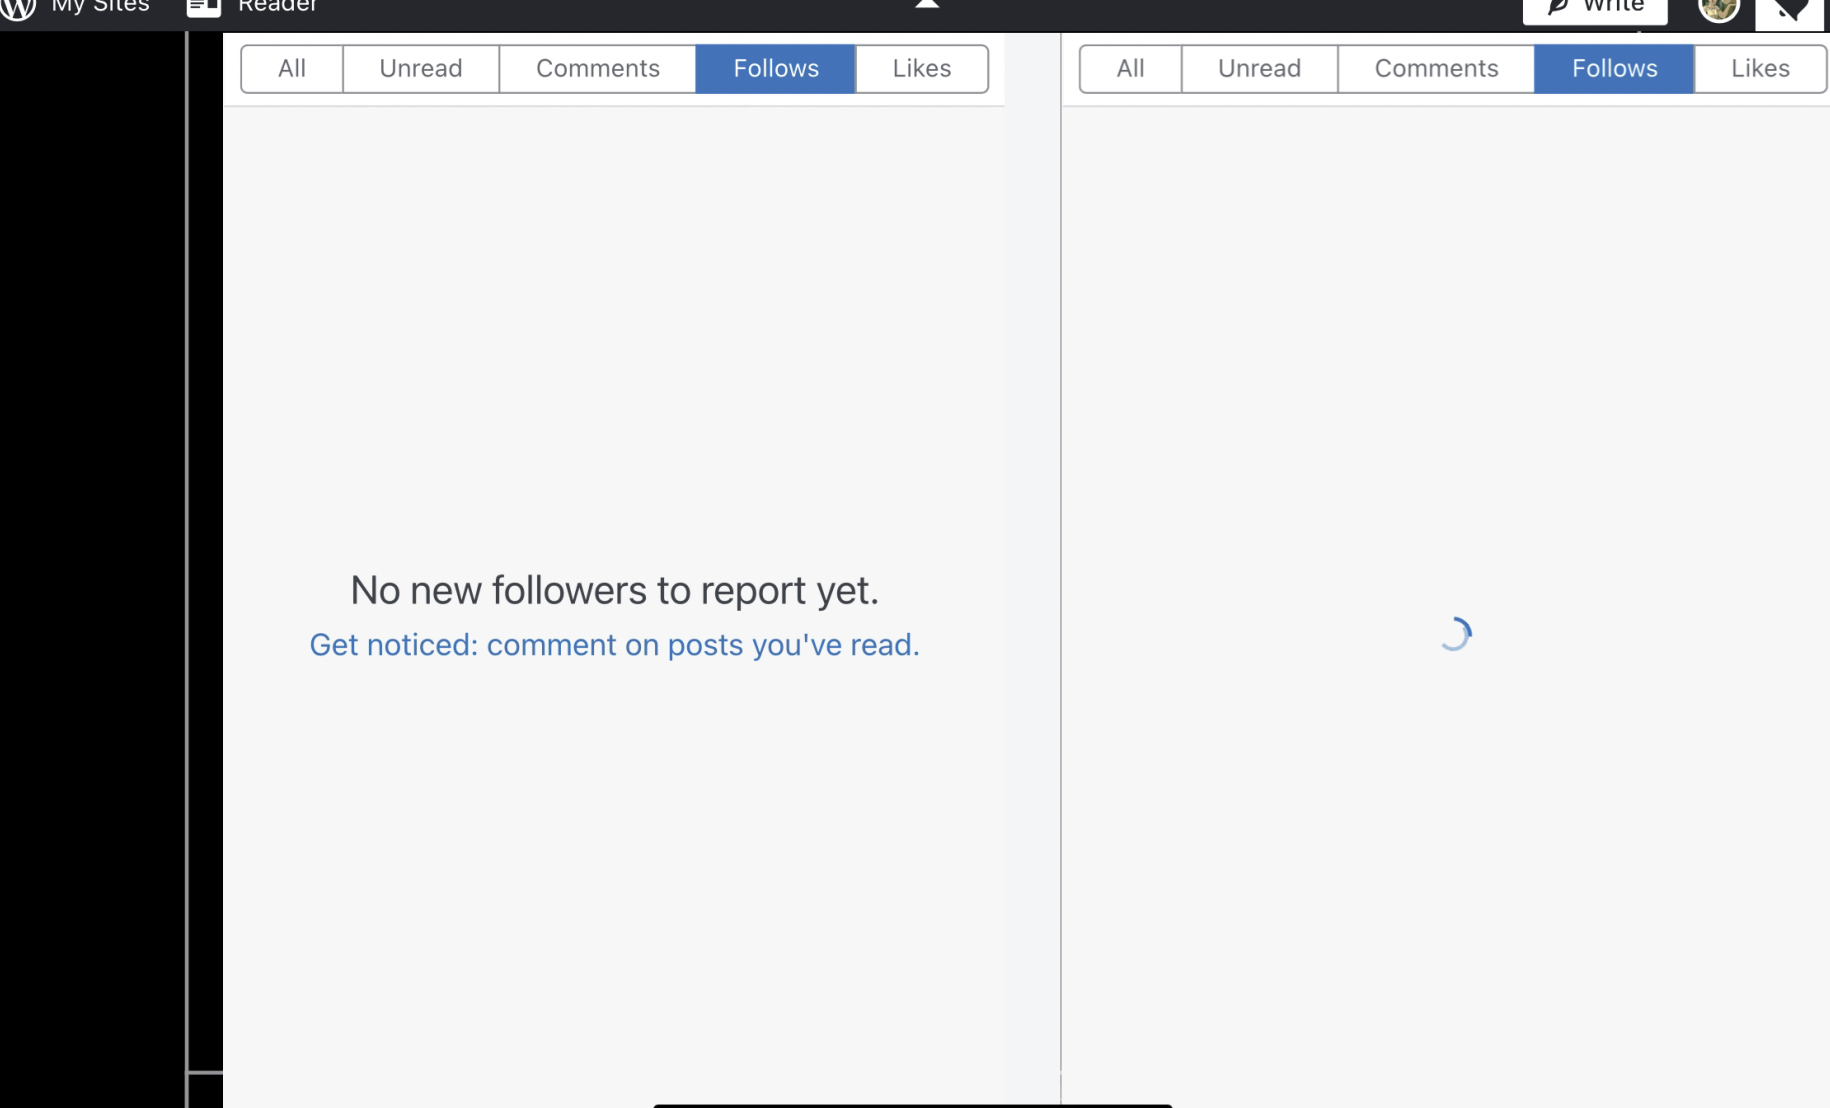Follow the "Get noticed: comment on posts" link
This screenshot has height=1108, width=1830.
click(x=614, y=645)
